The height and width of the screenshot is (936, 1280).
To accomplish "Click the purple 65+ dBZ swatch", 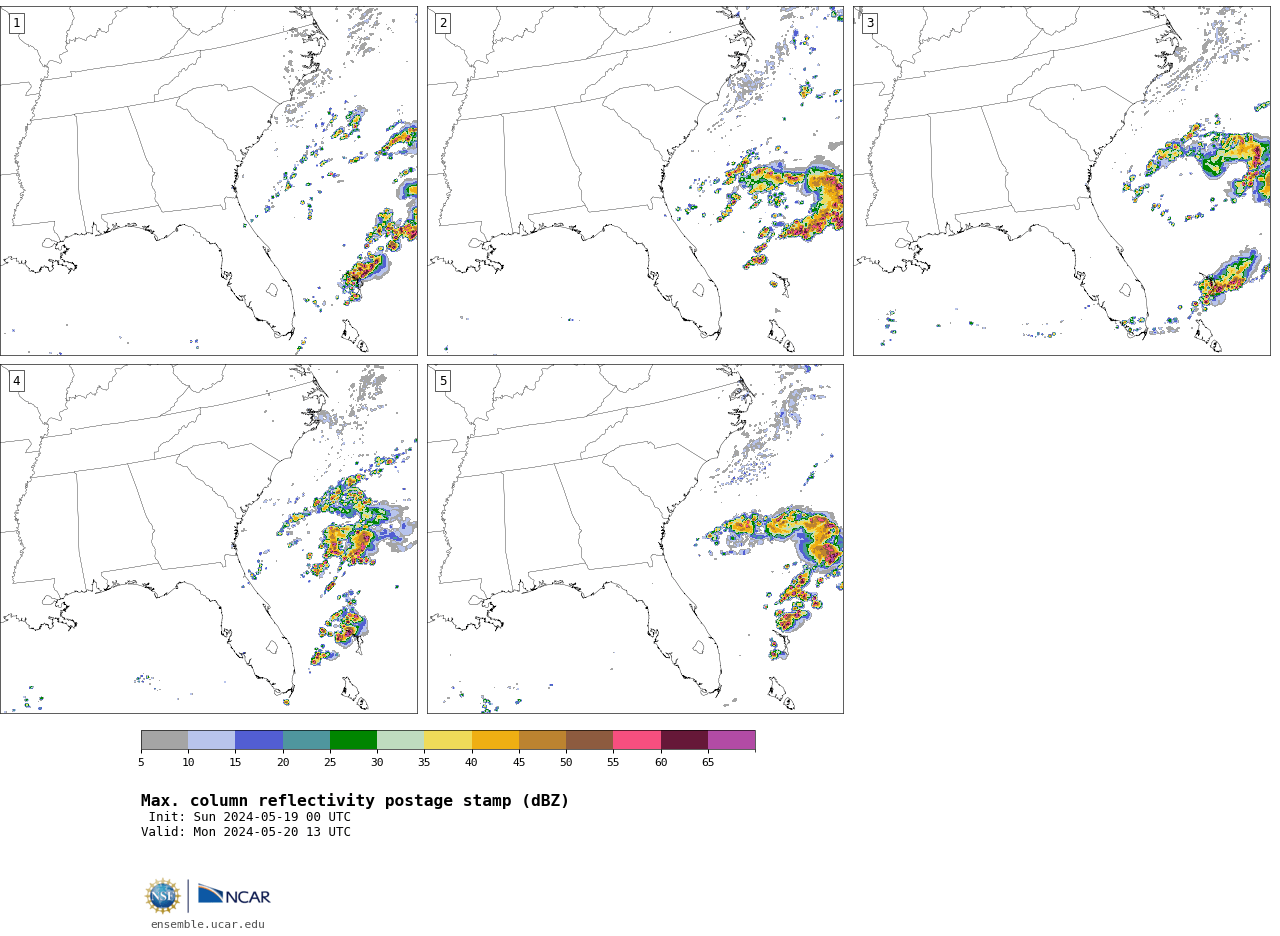I will (732, 740).
